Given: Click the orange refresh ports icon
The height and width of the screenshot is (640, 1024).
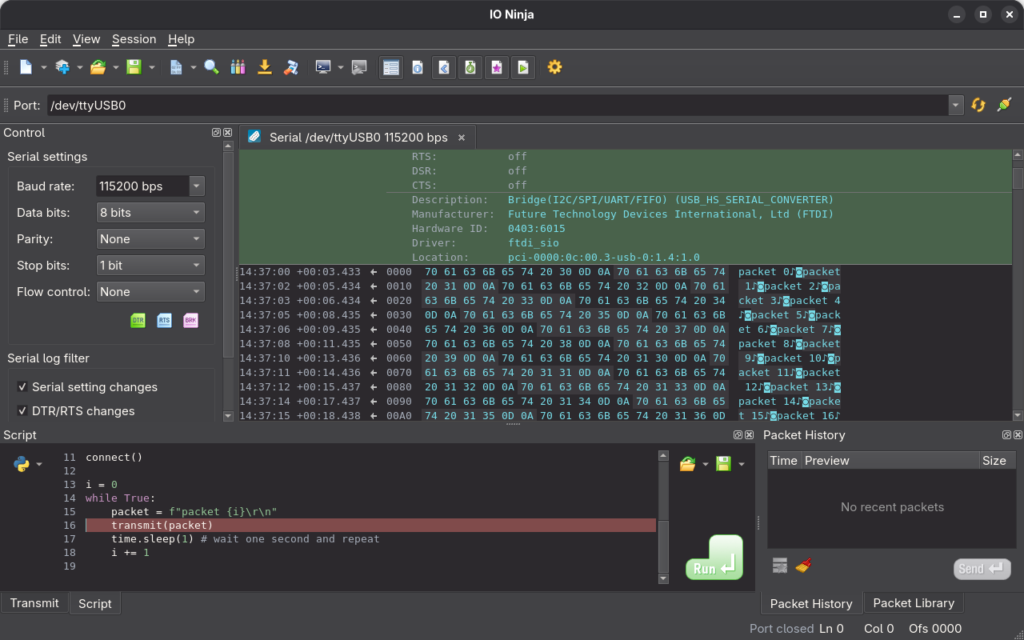Looking at the screenshot, I should 978,105.
